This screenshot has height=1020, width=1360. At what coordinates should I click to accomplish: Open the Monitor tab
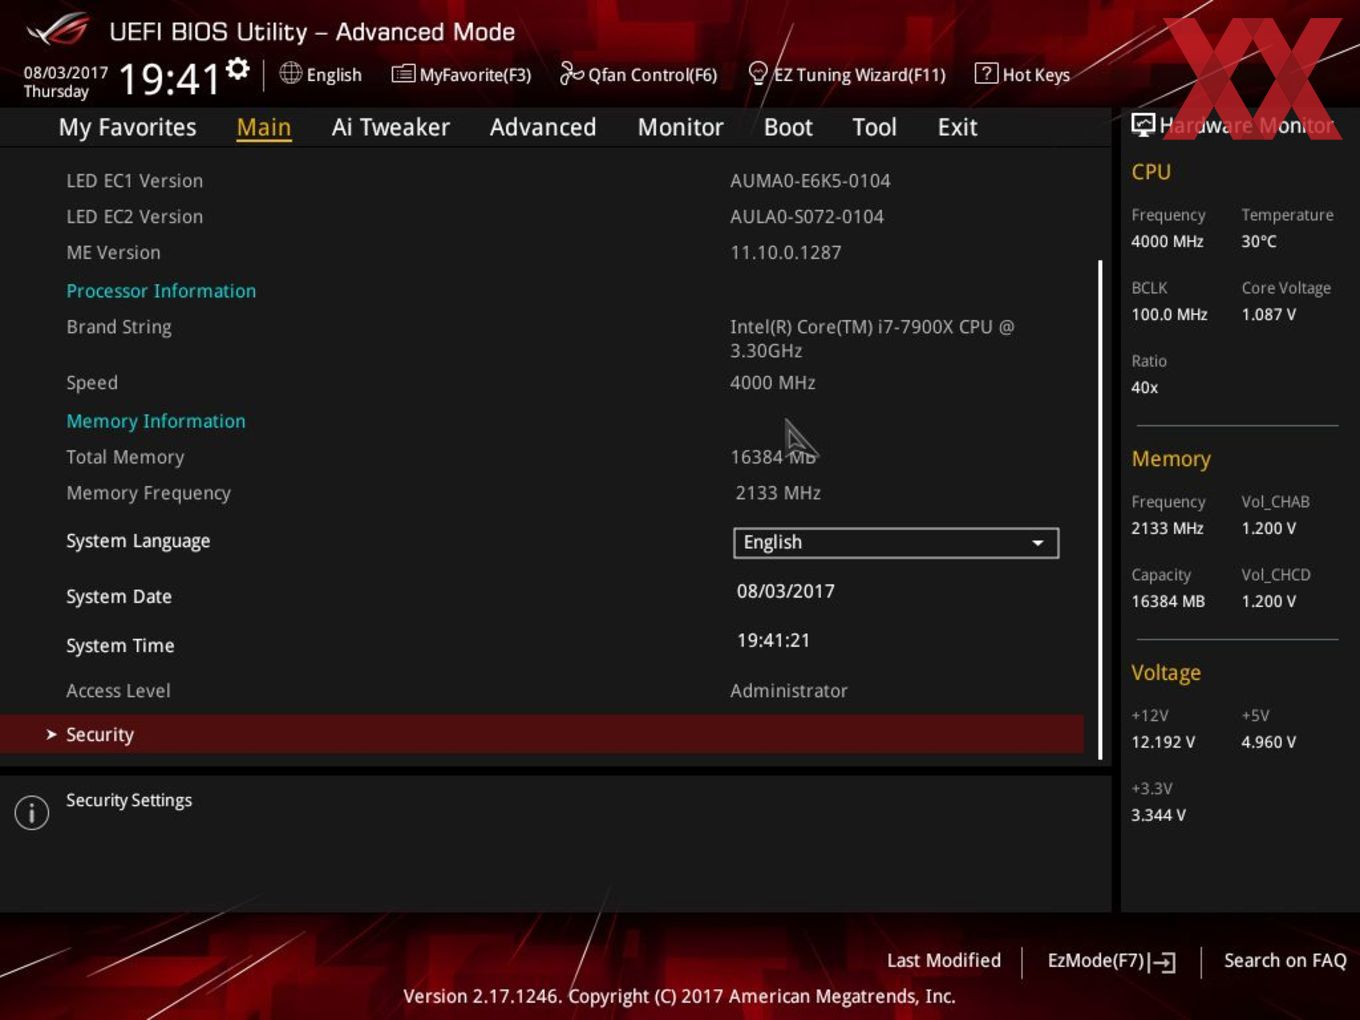(680, 127)
